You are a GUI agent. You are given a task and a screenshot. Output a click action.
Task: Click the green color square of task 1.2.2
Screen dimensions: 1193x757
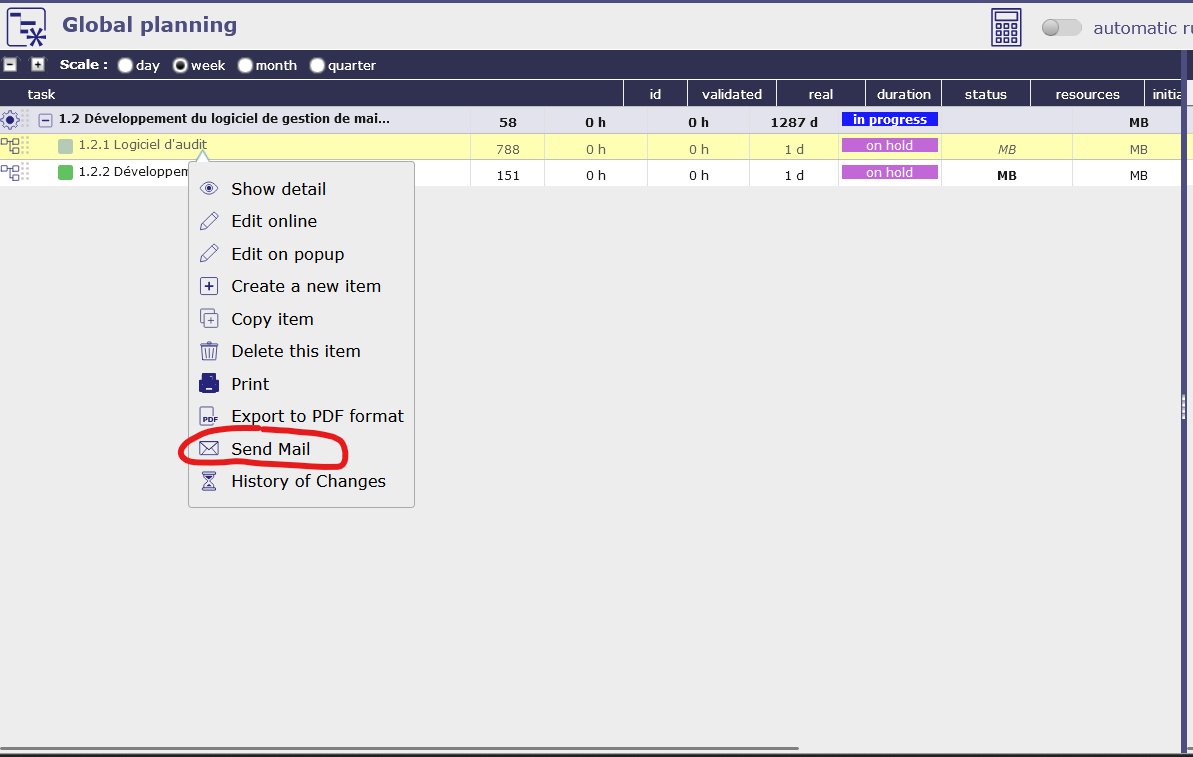point(66,173)
